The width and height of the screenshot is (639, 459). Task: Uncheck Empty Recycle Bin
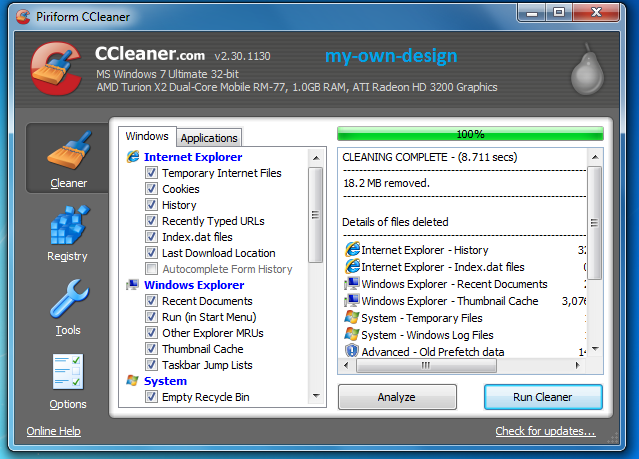point(151,397)
